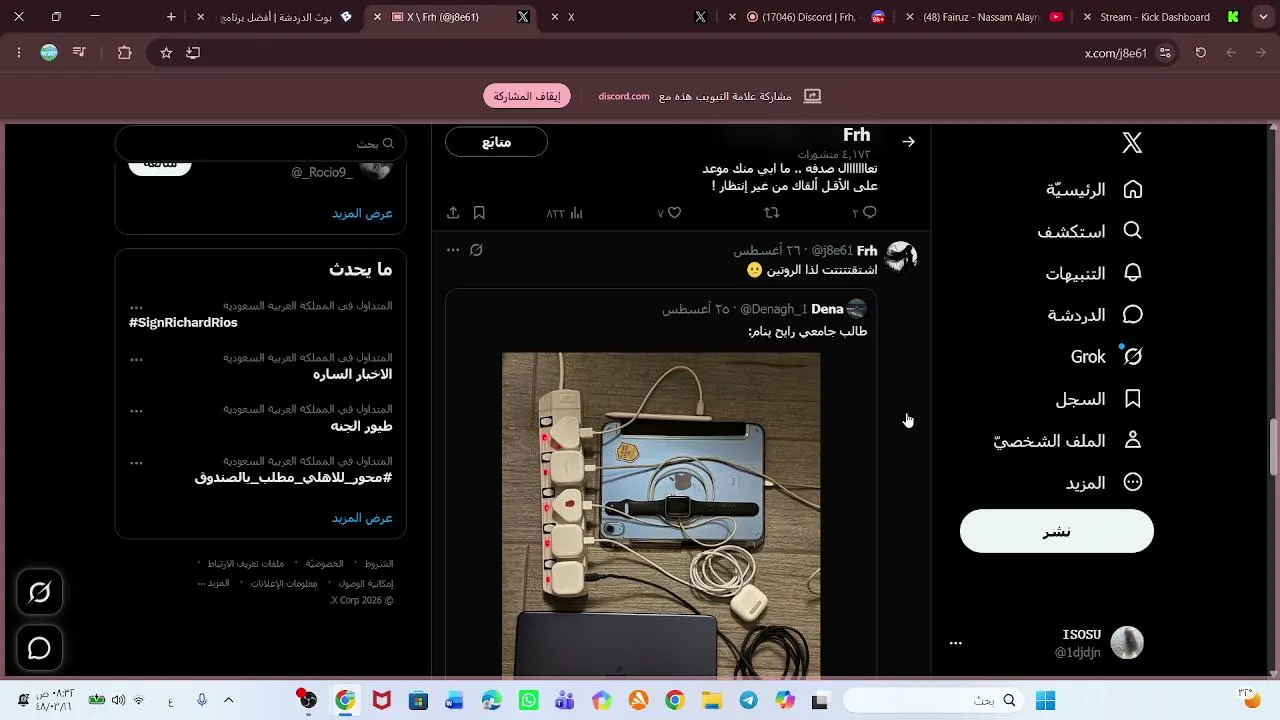The height and width of the screenshot is (720, 1280).
Task: Click the Post (نشر) button
Action: click(1057, 531)
